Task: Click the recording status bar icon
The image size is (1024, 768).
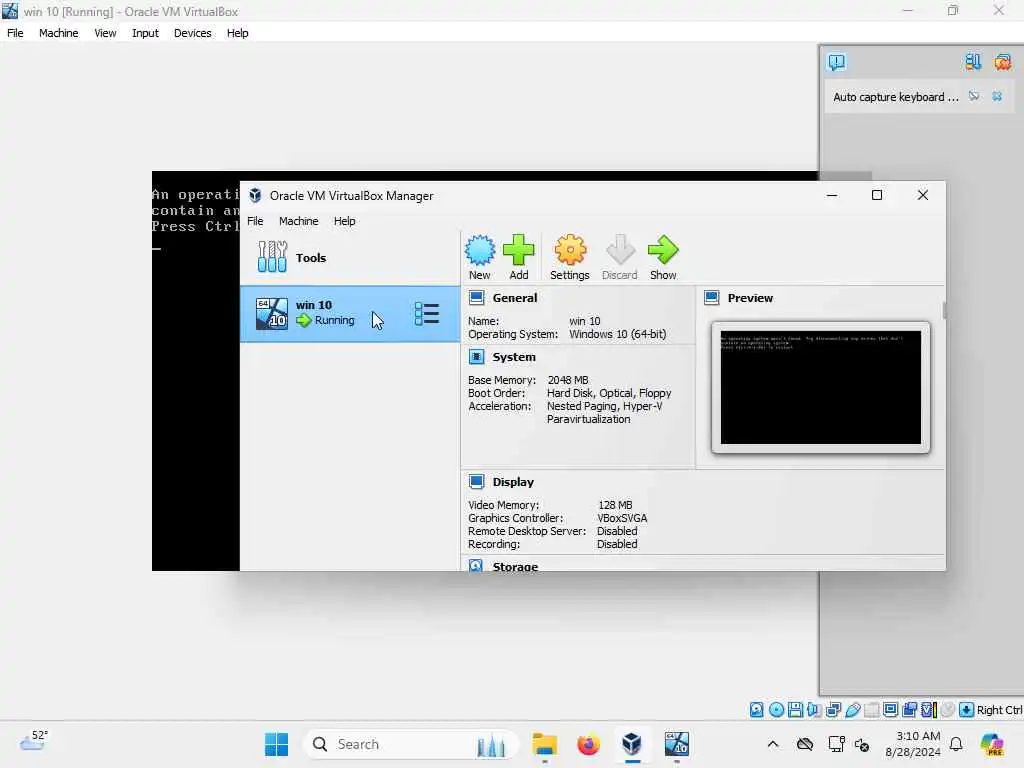Action: (x=910, y=710)
